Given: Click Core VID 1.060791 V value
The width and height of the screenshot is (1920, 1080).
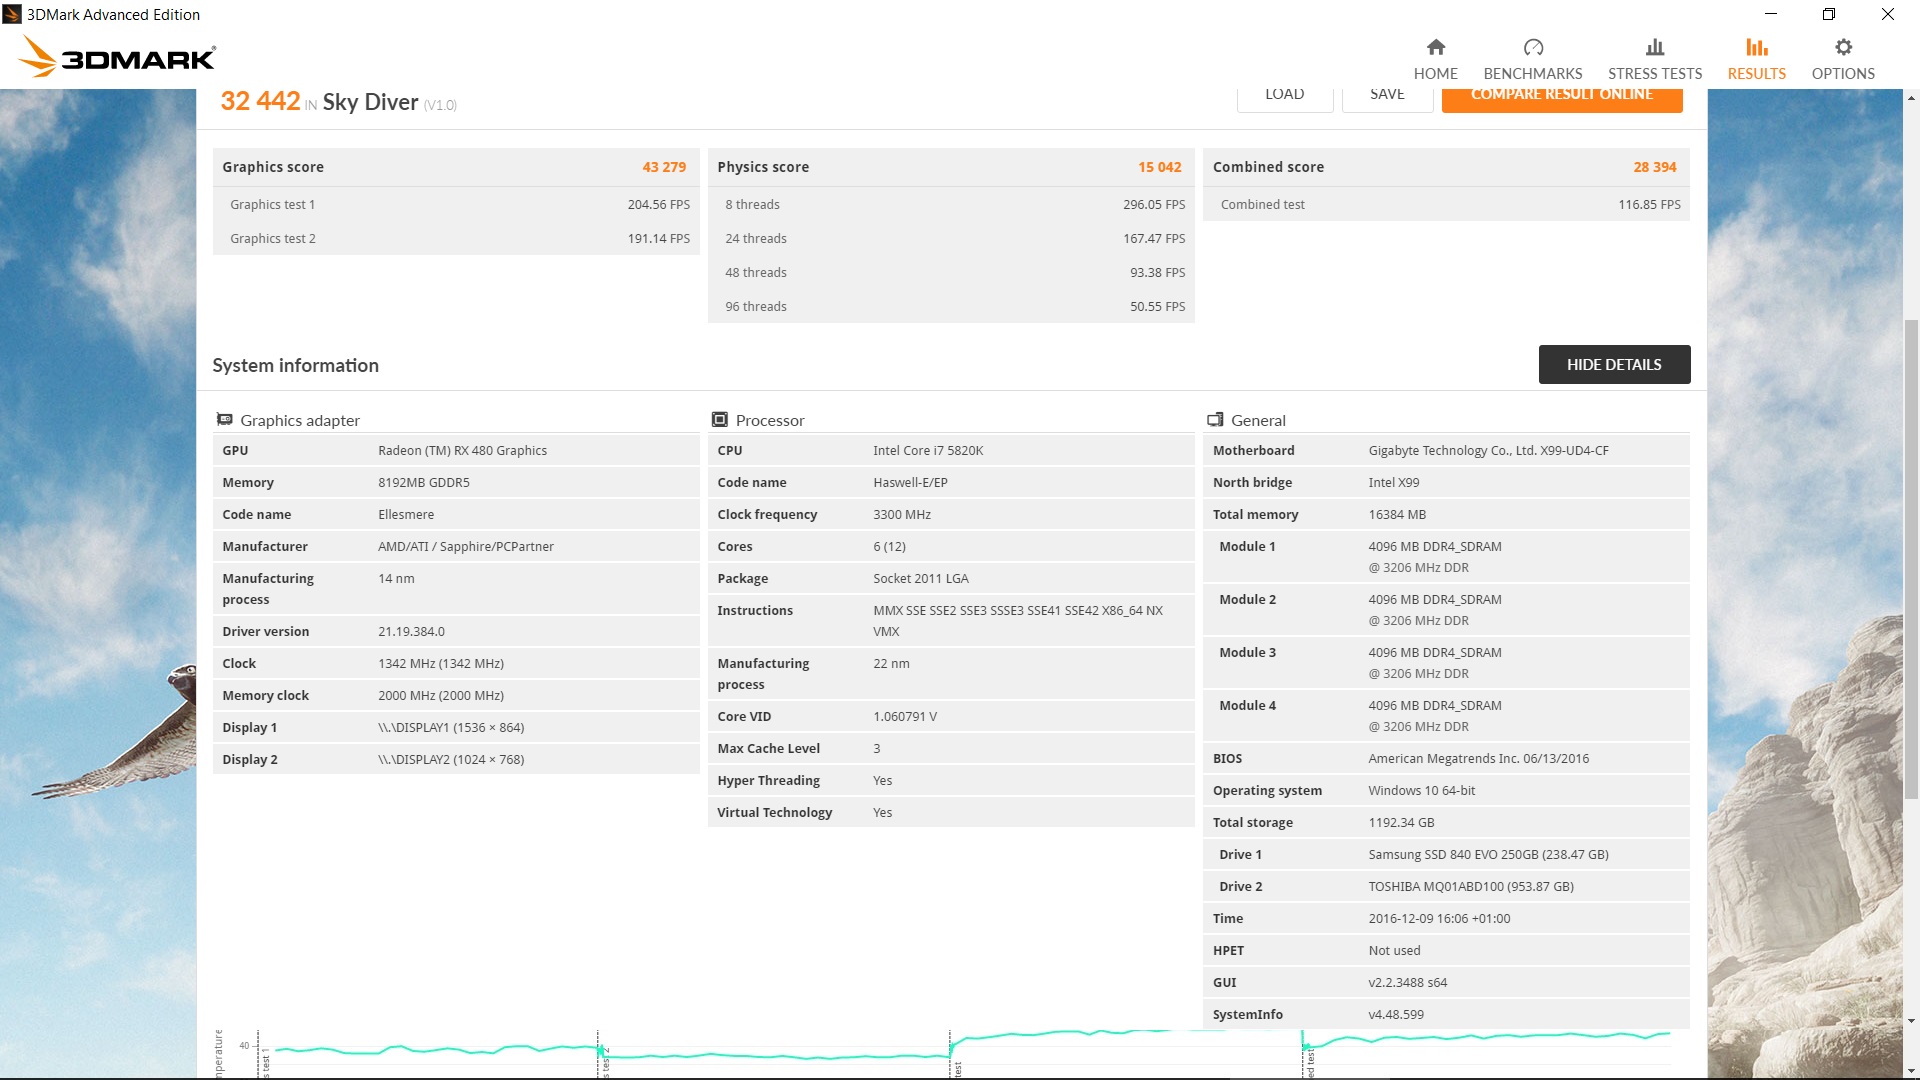Looking at the screenshot, I should (905, 716).
